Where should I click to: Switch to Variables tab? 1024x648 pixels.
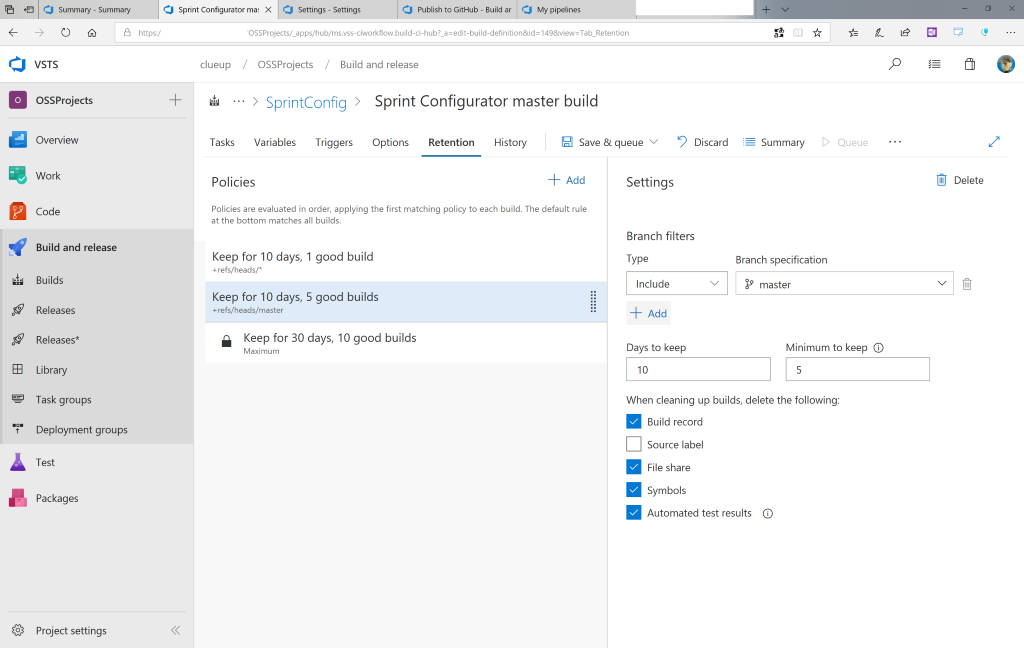pyautogui.click(x=275, y=142)
